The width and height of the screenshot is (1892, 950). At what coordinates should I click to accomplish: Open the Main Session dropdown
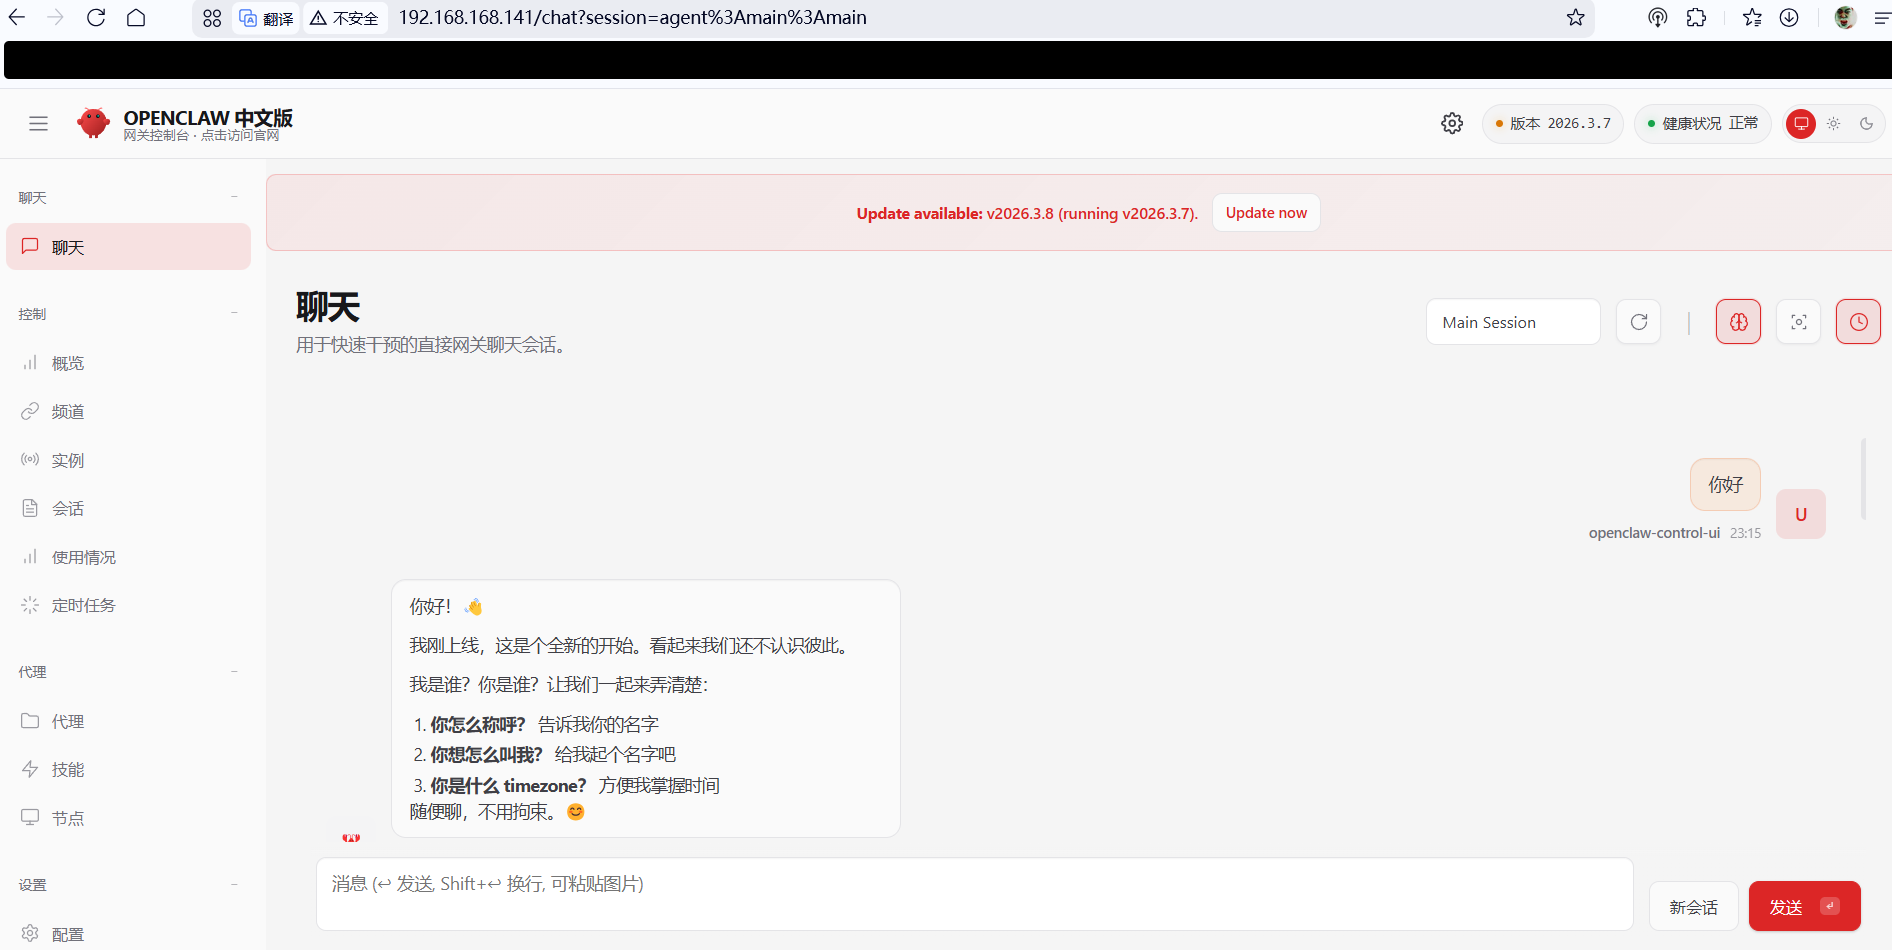click(1513, 322)
